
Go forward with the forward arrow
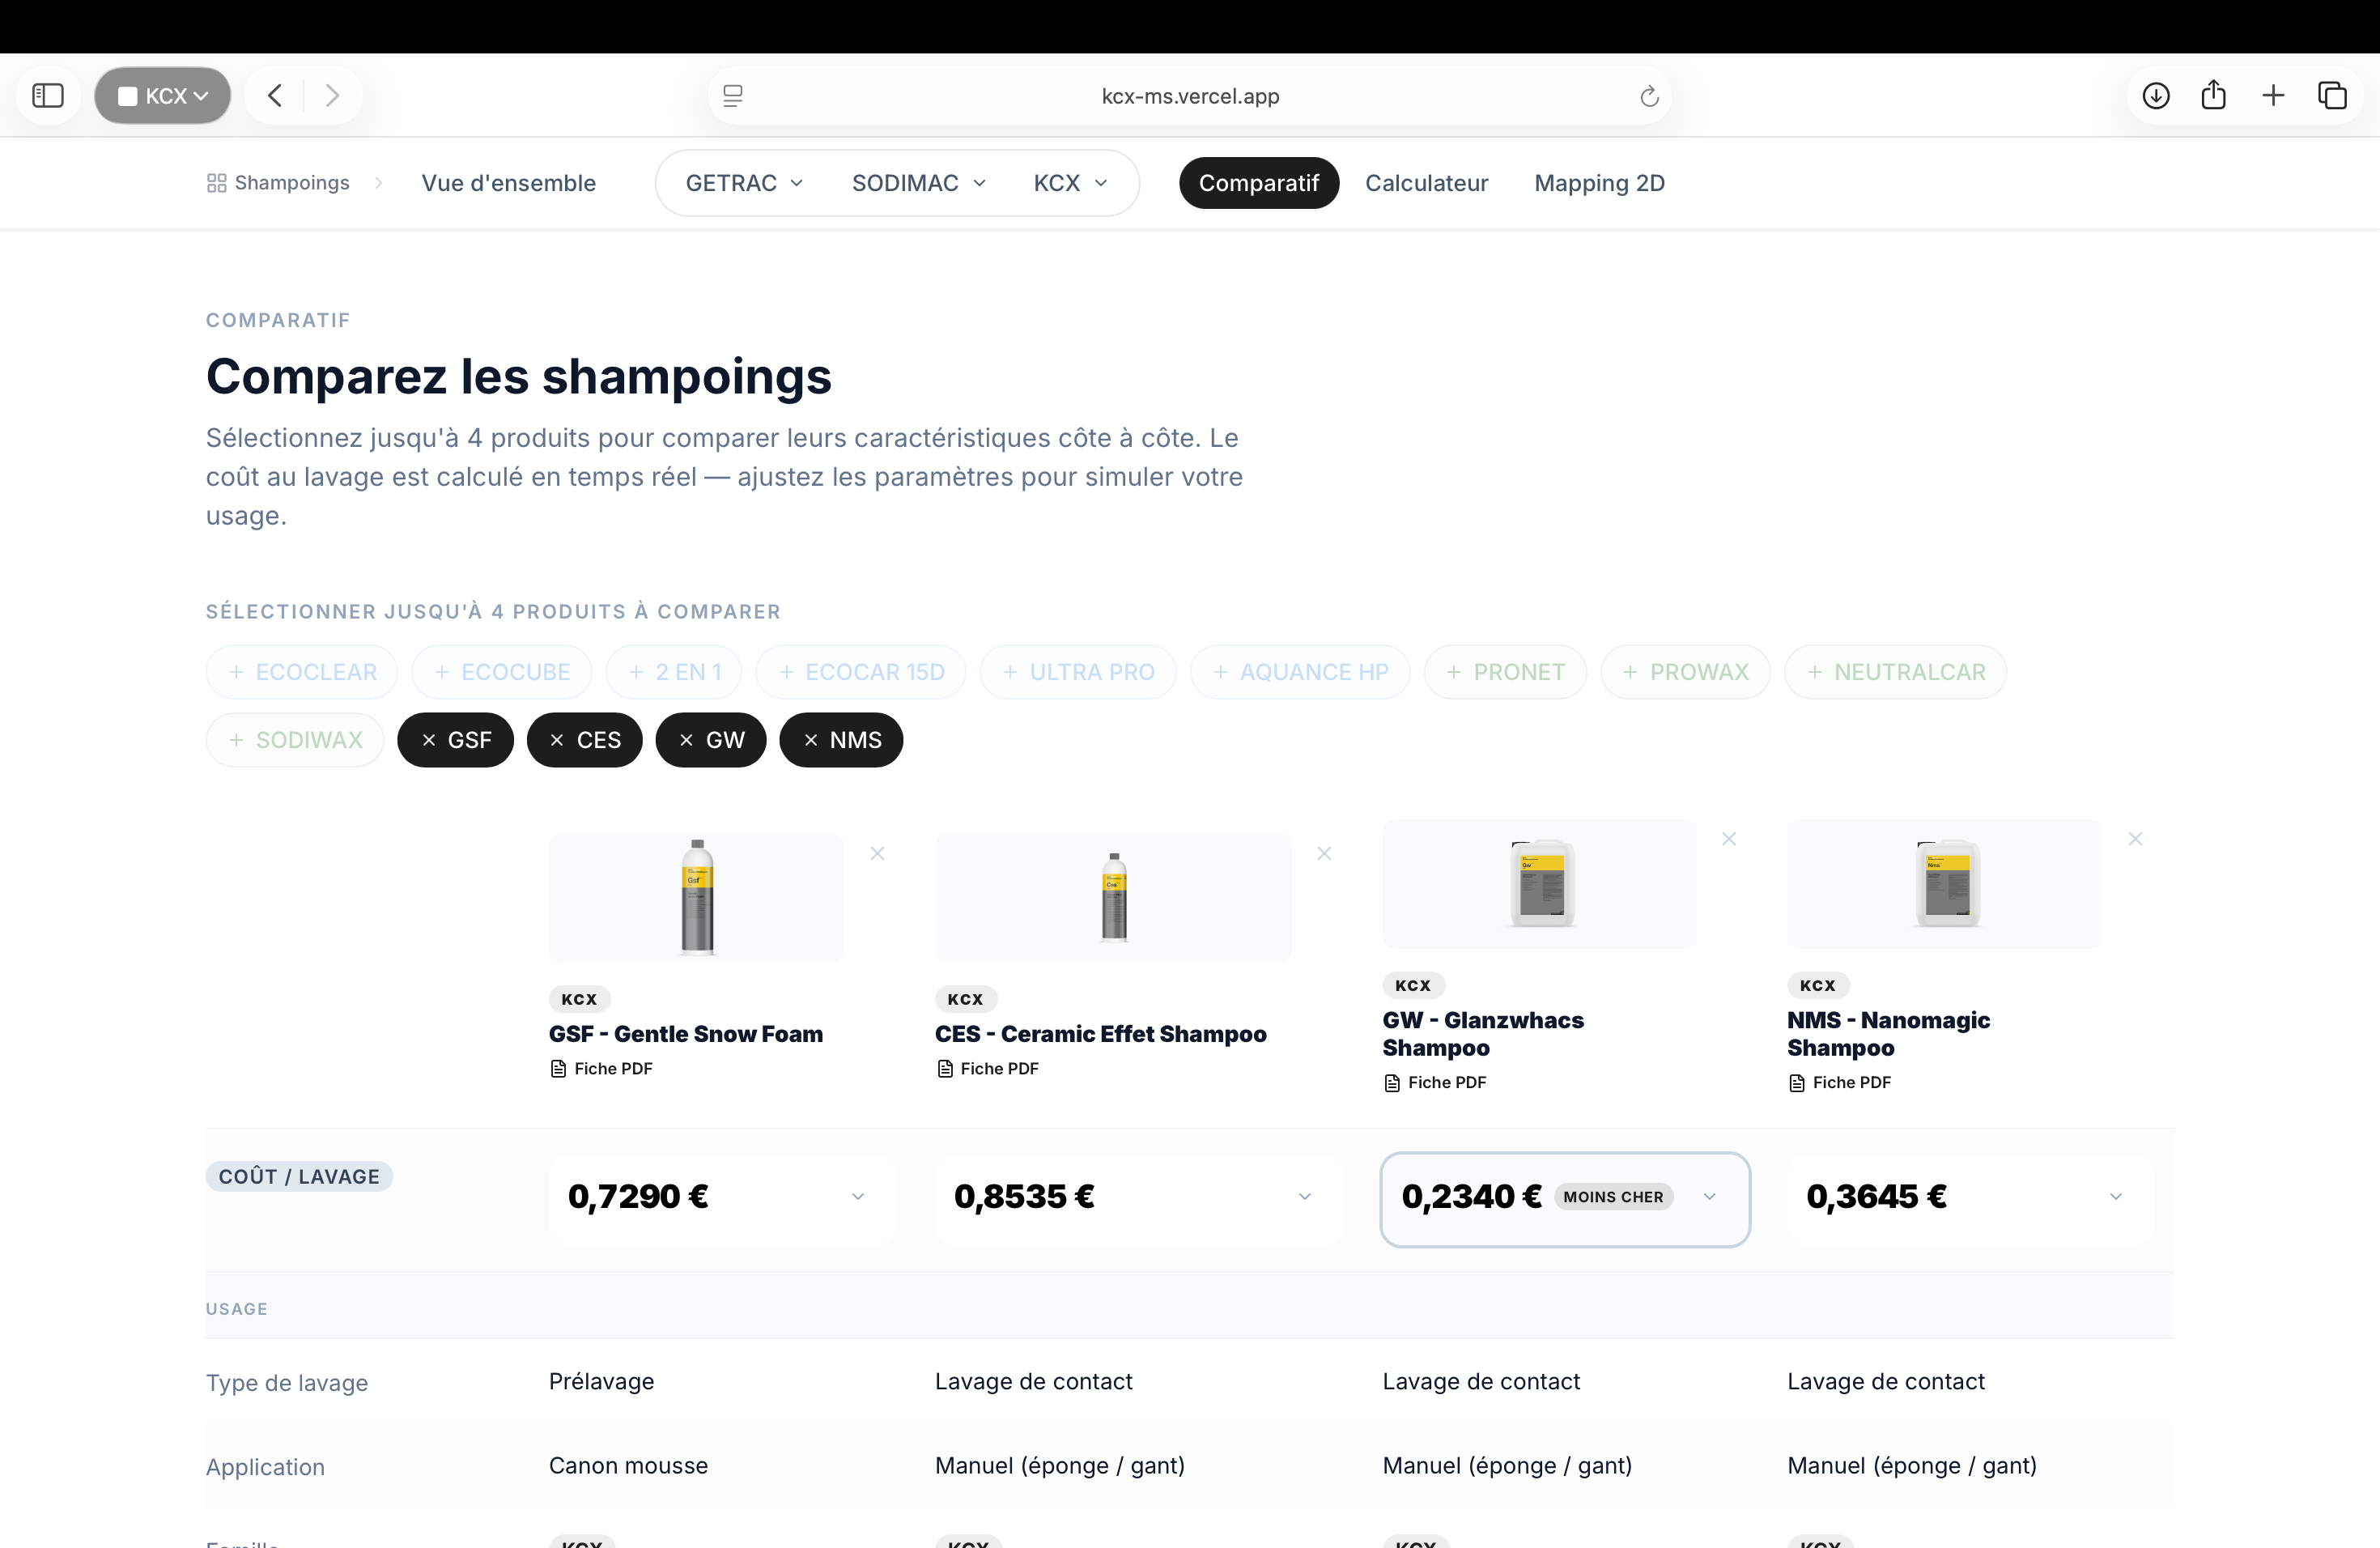pyautogui.click(x=332, y=96)
